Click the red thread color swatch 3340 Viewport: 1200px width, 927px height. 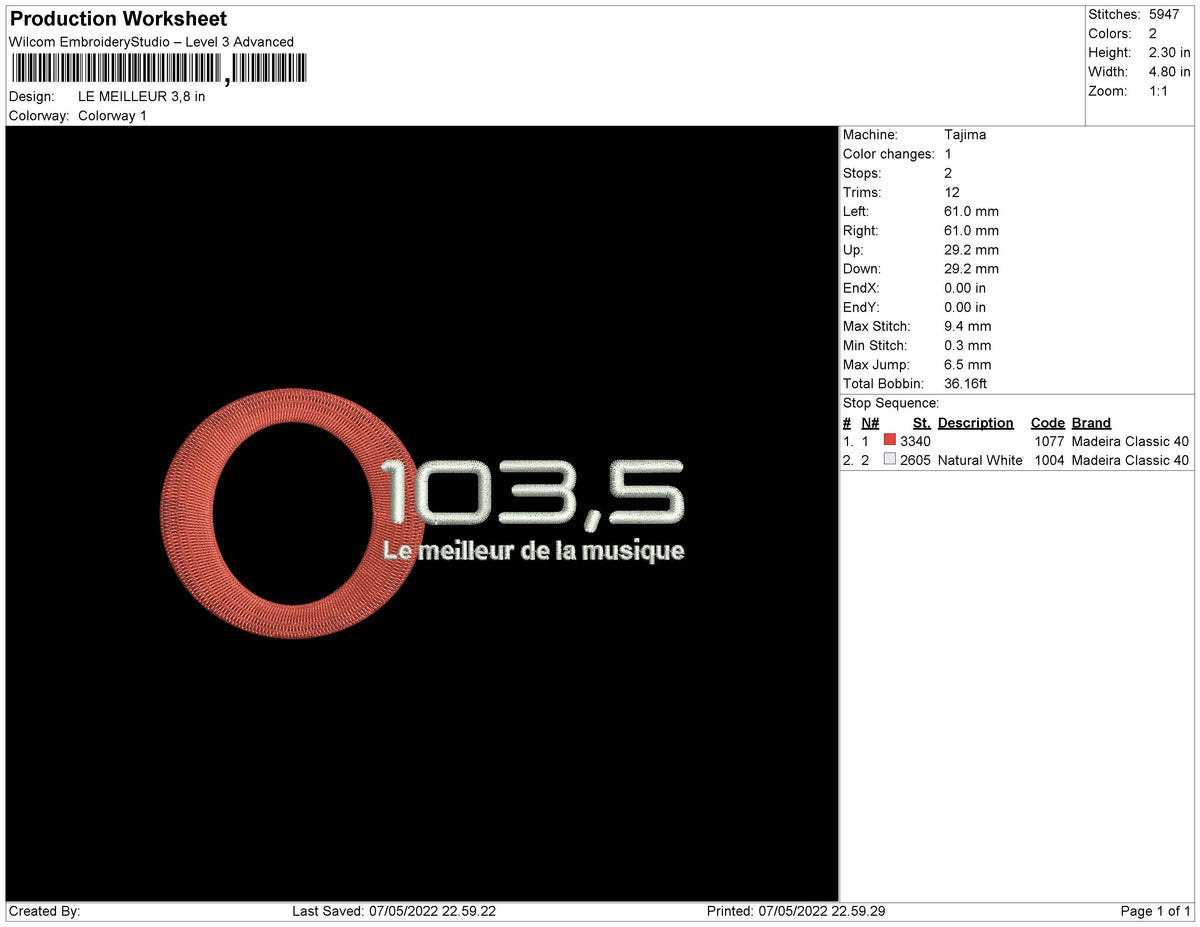890,440
